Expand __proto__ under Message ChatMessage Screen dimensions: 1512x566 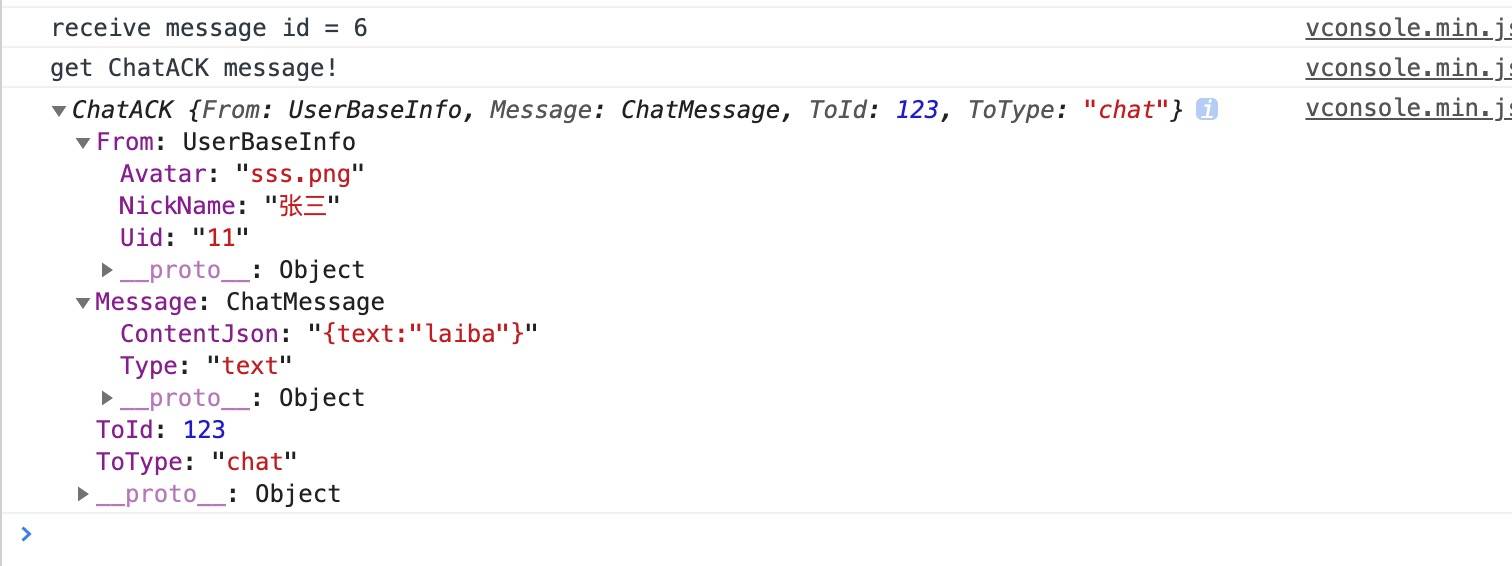point(107,398)
